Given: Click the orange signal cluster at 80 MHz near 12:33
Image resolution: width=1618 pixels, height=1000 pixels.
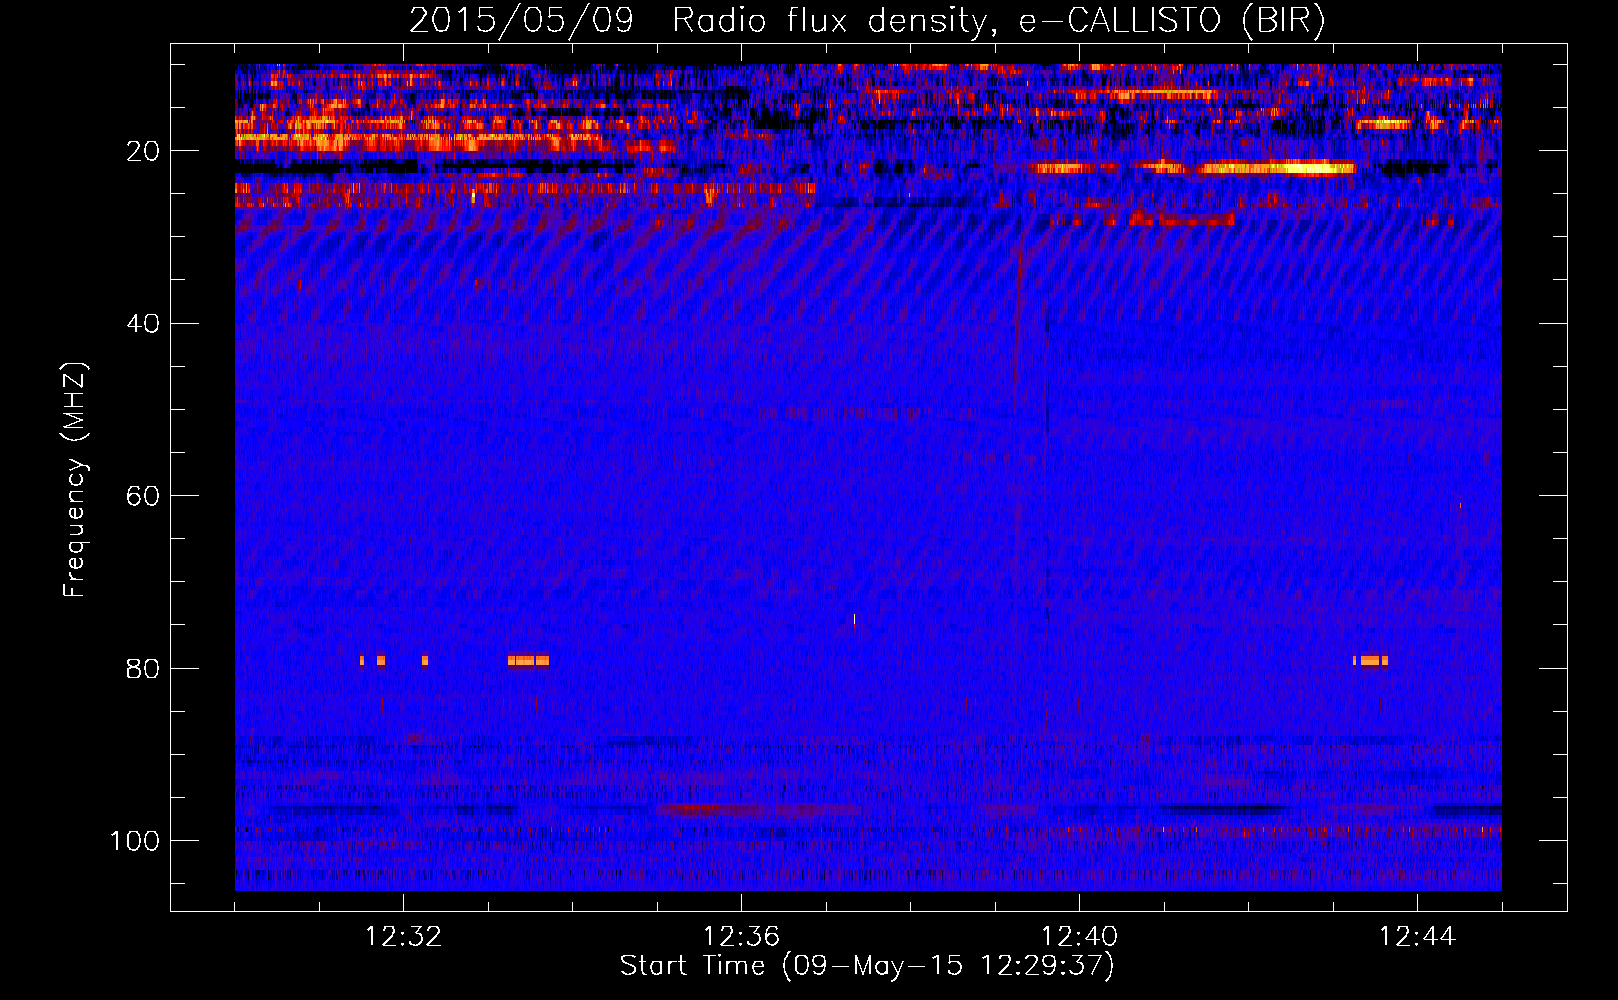Looking at the screenshot, I should 528,660.
